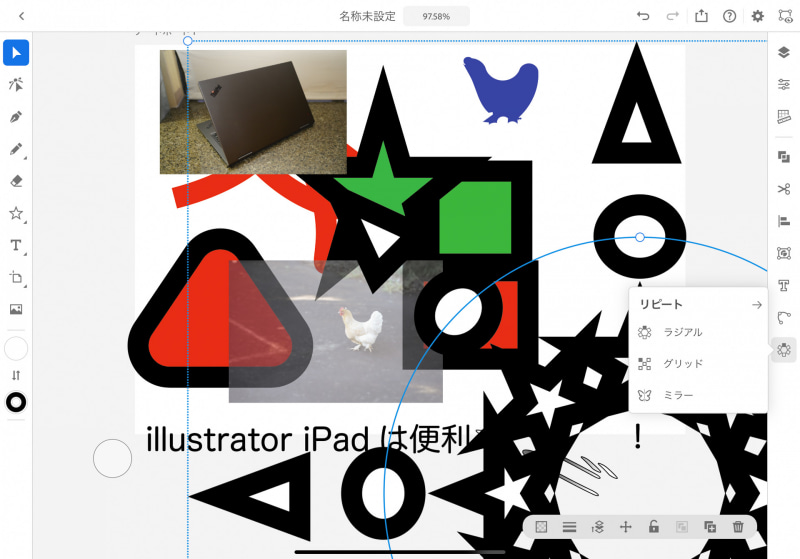This screenshot has width=800, height=559.
Task: Open the 97.58% zoom level field
Action: [436, 16]
